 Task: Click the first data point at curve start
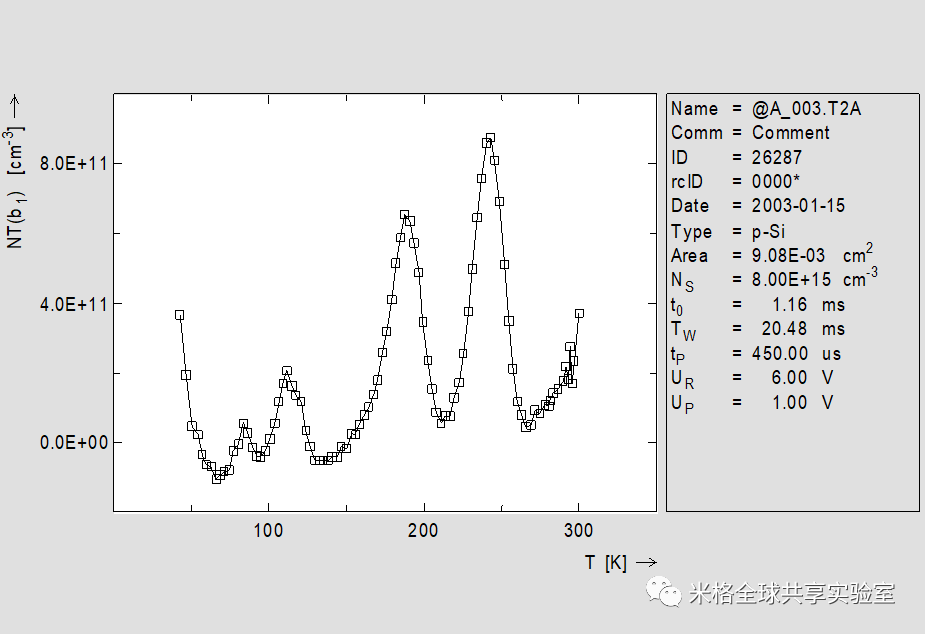tap(179, 315)
